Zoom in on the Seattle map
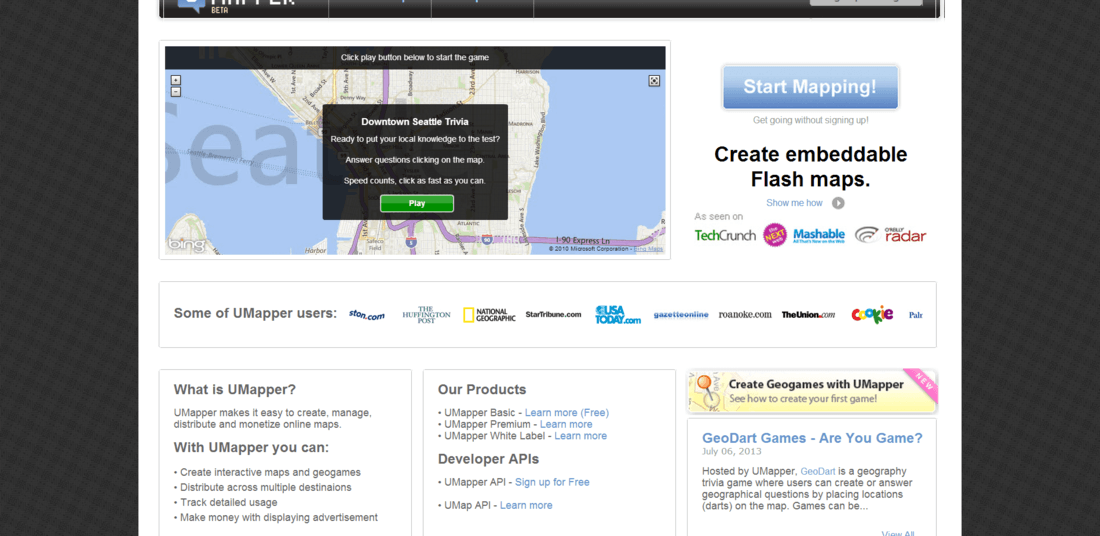Screen dimensions: 1100x536 176,81
